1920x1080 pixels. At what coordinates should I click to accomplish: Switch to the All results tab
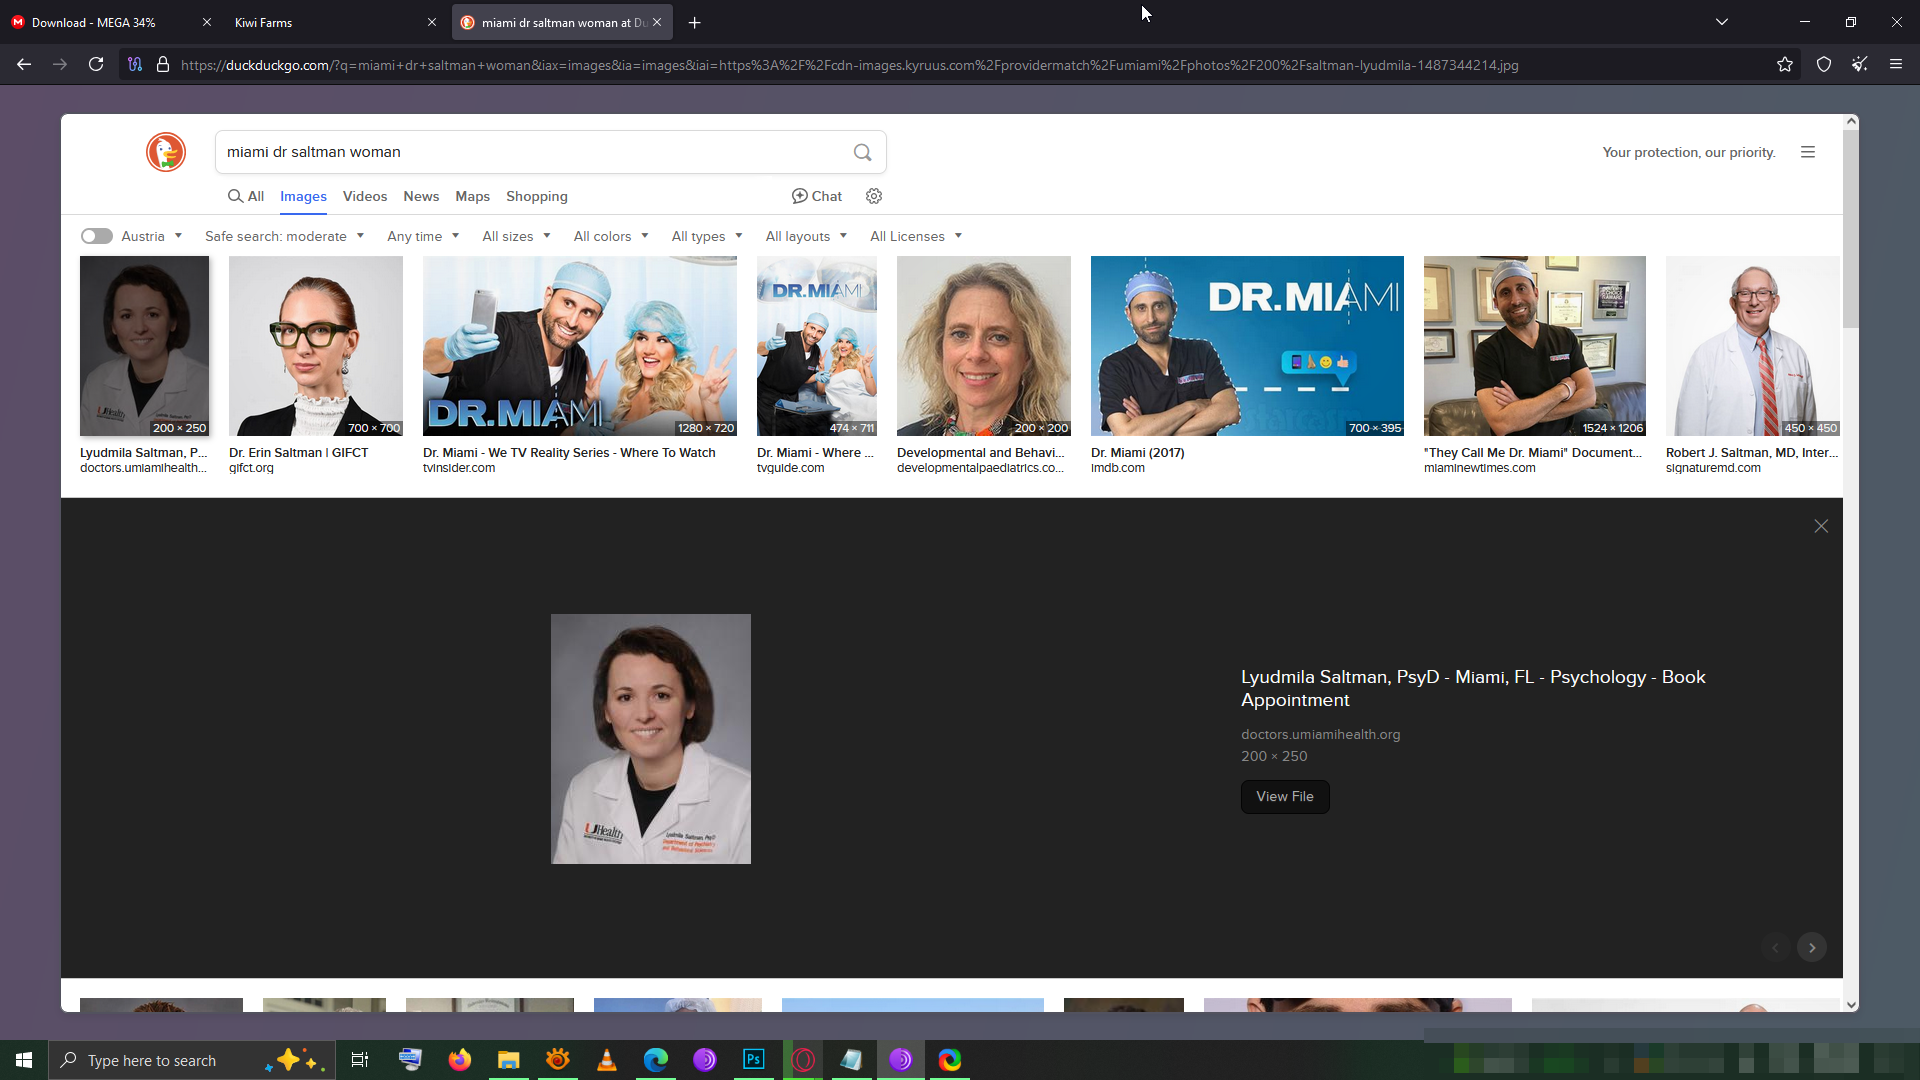click(246, 196)
